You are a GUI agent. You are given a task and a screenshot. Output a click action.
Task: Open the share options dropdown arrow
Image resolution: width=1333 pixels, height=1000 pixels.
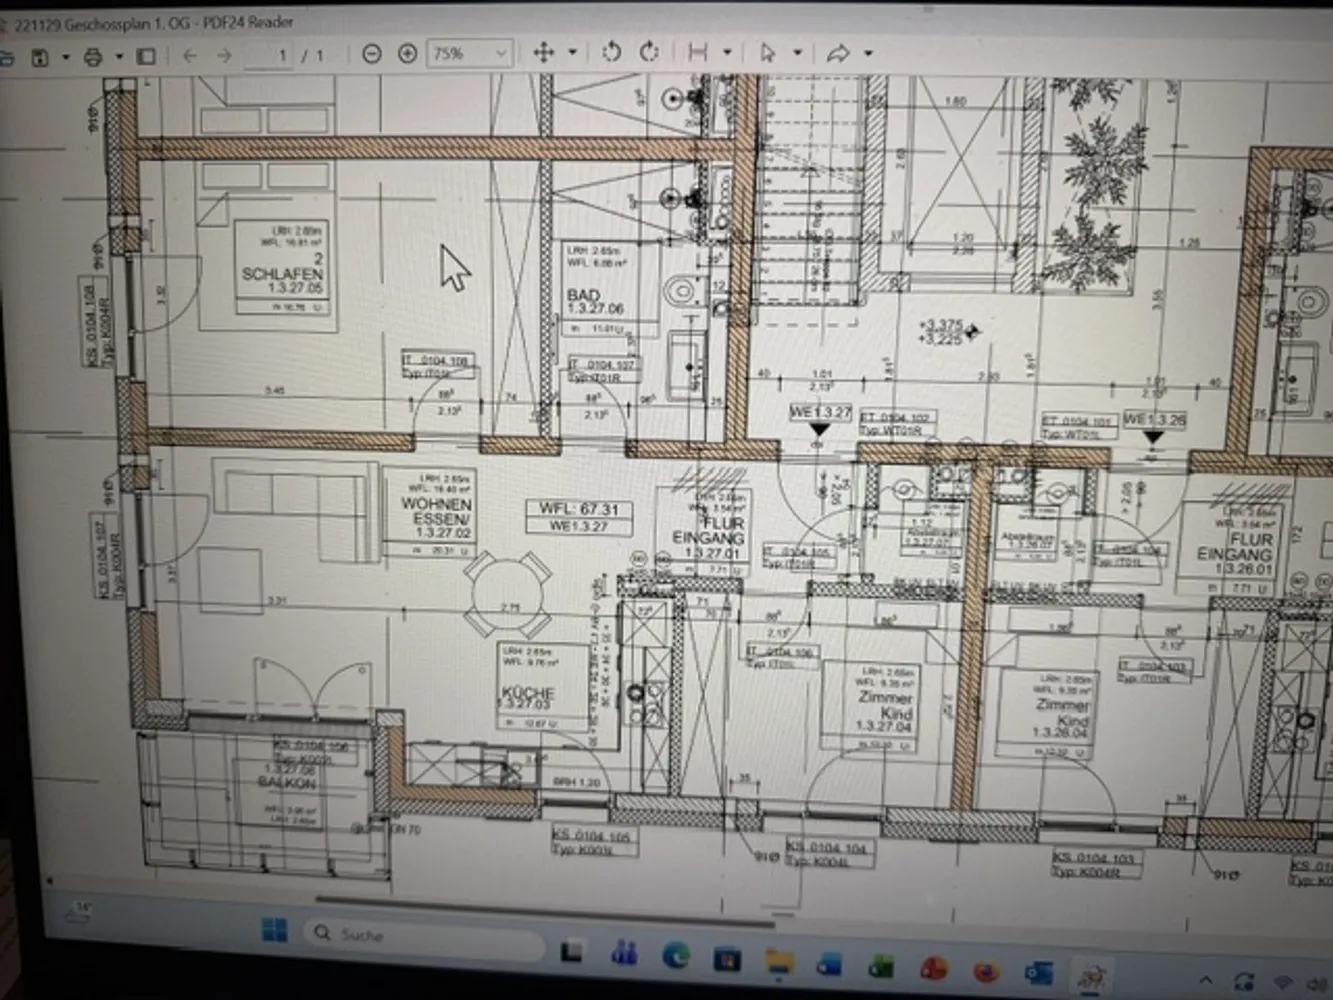868,53
